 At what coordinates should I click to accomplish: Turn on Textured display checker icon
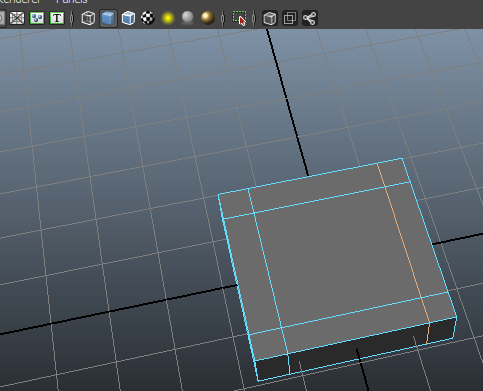[148, 18]
